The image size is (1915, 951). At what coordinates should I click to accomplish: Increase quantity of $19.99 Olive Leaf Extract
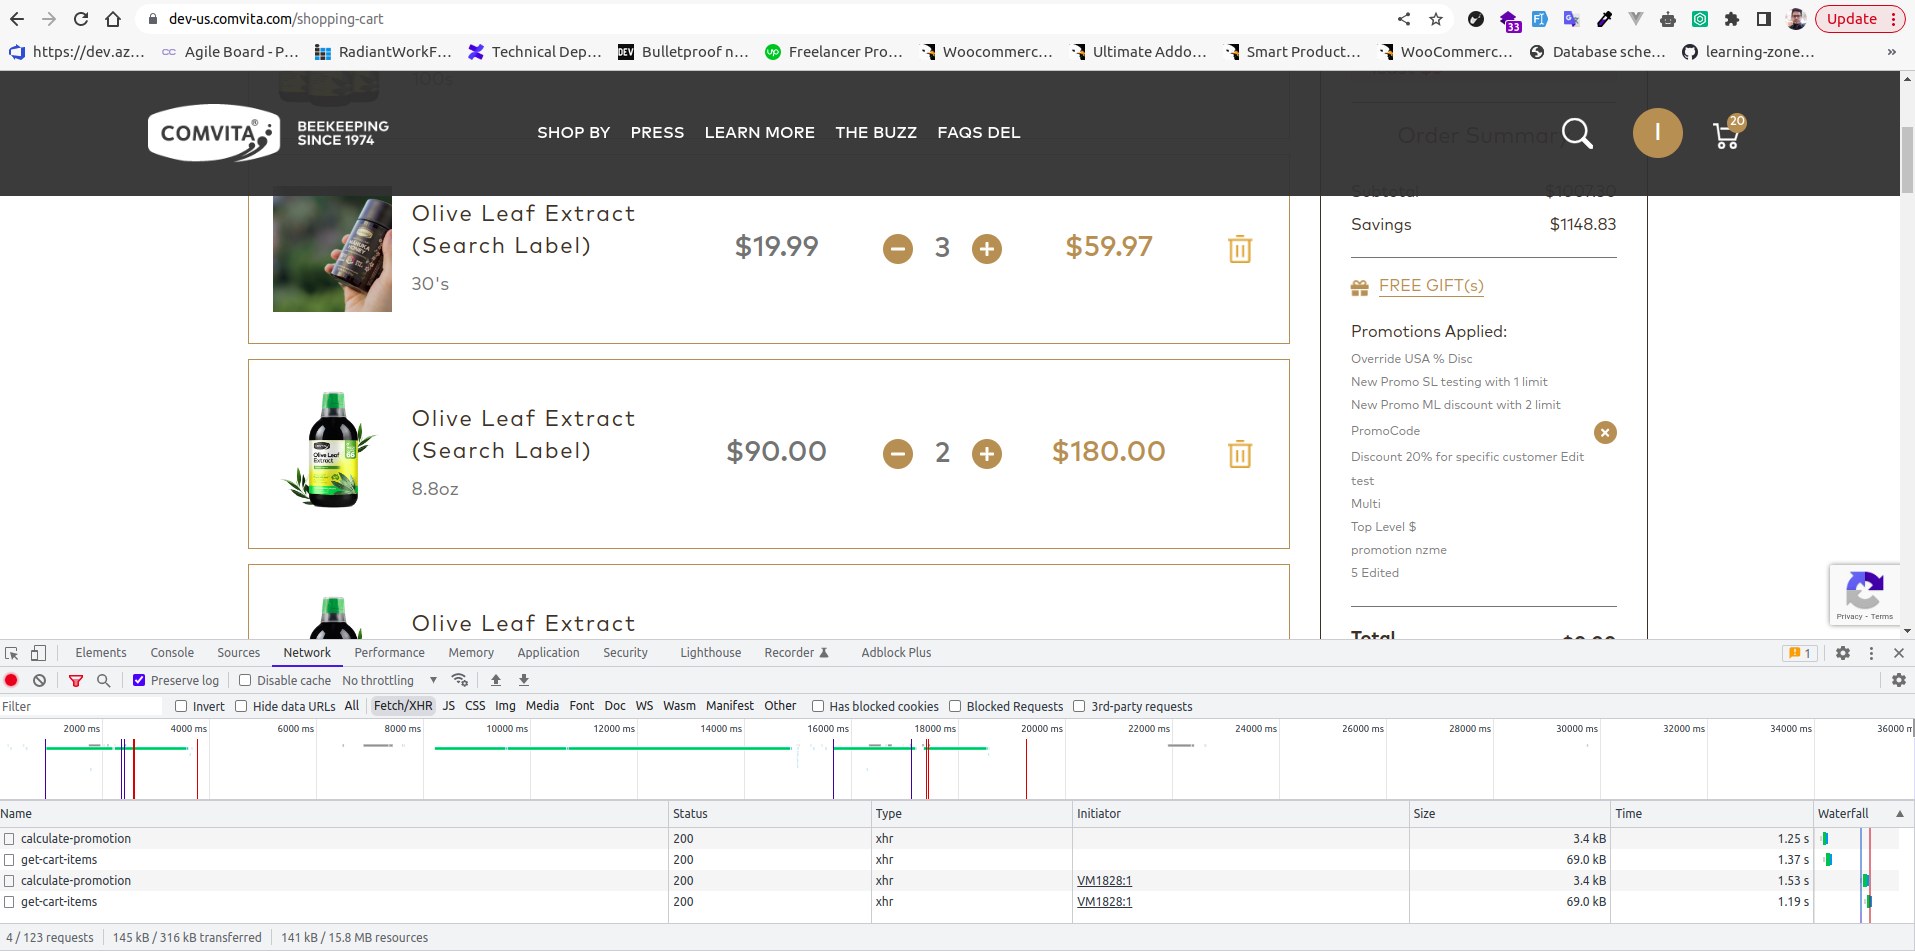click(x=987, y=248)
